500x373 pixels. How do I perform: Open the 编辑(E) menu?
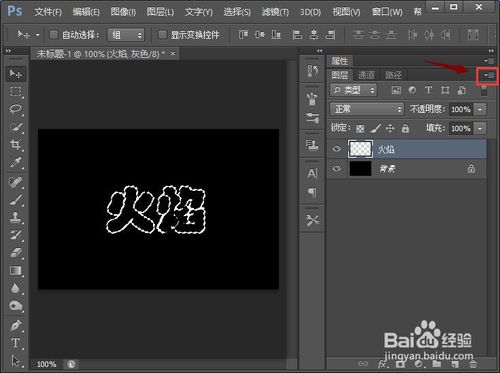point(86,12)
